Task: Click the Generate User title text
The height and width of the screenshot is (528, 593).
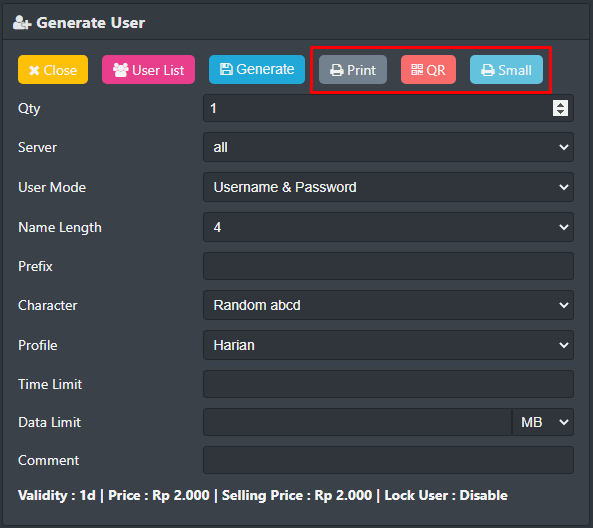Action: point(90,23)
